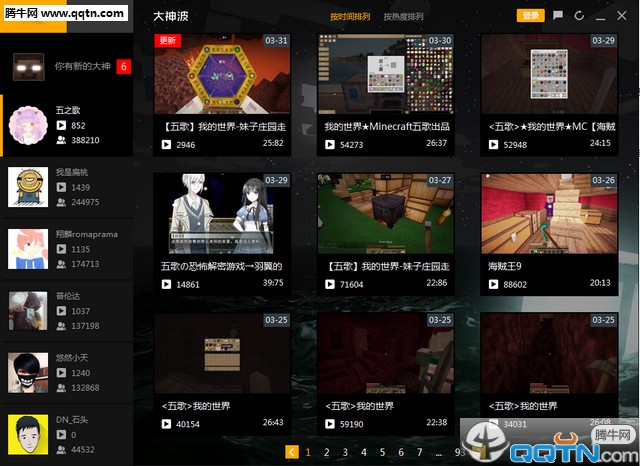Open the 03-26 海贼王9 video thumbnail
Viewport: 640px width, 466px height.
point(549,214)
